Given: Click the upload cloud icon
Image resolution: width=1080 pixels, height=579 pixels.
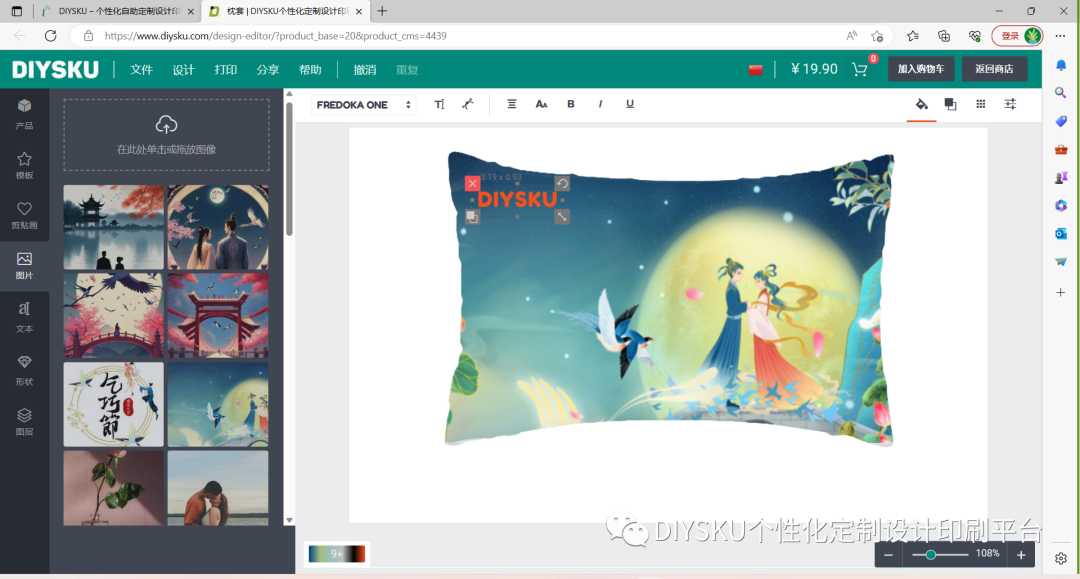Looking at the screenshot, I should [x=166, y=125].
